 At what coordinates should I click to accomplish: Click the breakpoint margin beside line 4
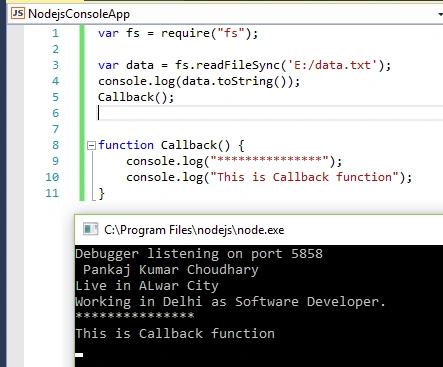15,81
